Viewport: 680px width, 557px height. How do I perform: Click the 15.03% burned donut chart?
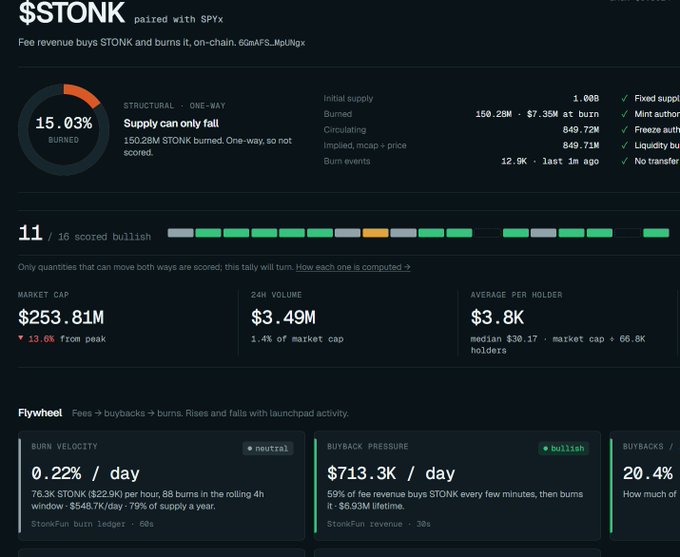64,130
